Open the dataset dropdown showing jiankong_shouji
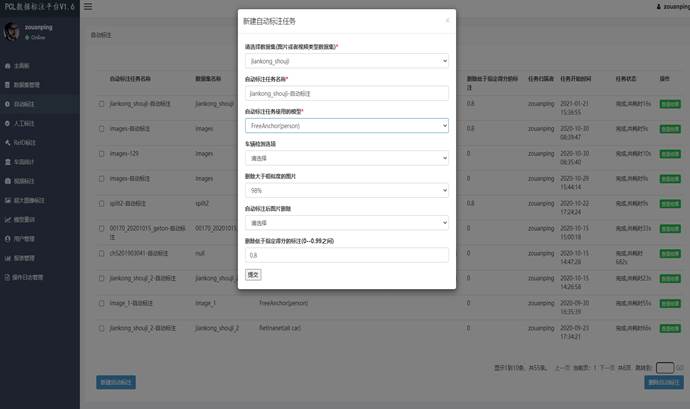Viewport: 690px width, 409px height. (346, 61)
